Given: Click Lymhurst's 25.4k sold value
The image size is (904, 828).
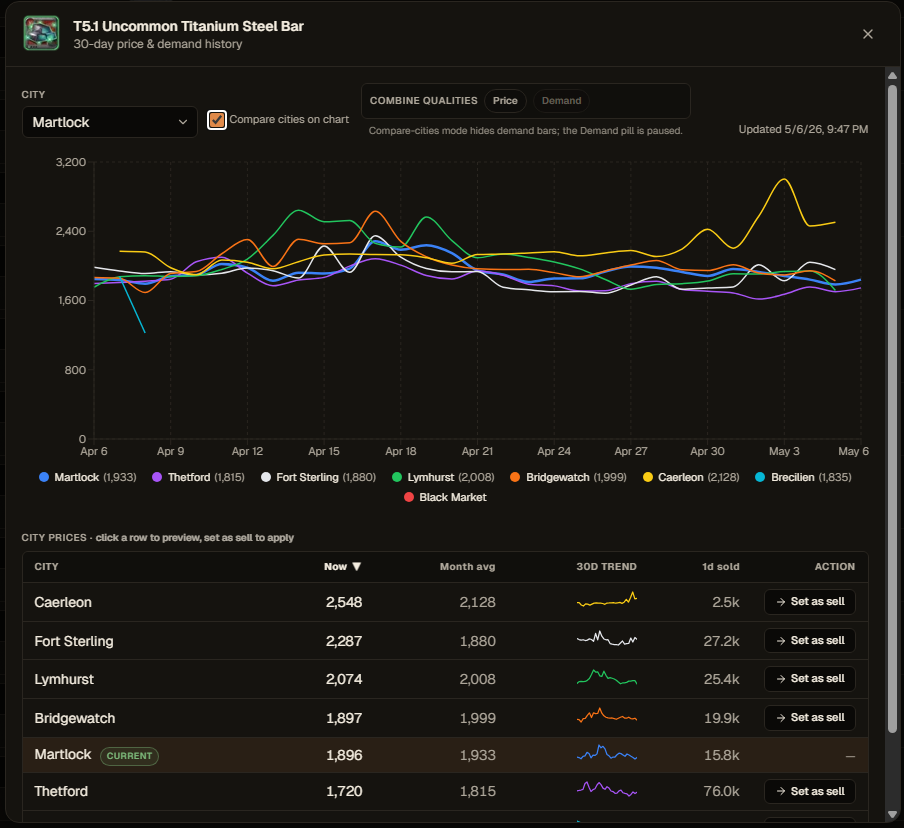Looking at the screenshot, I should tap(721, 679).
